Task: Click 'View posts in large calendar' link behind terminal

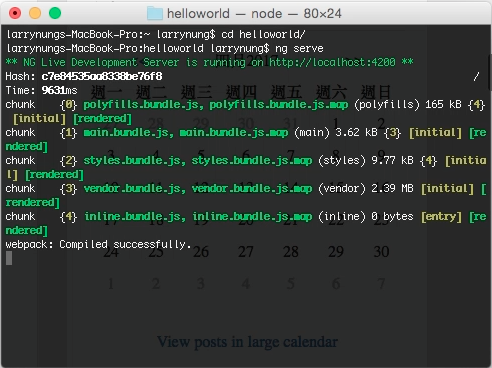Action: [247, 342]
